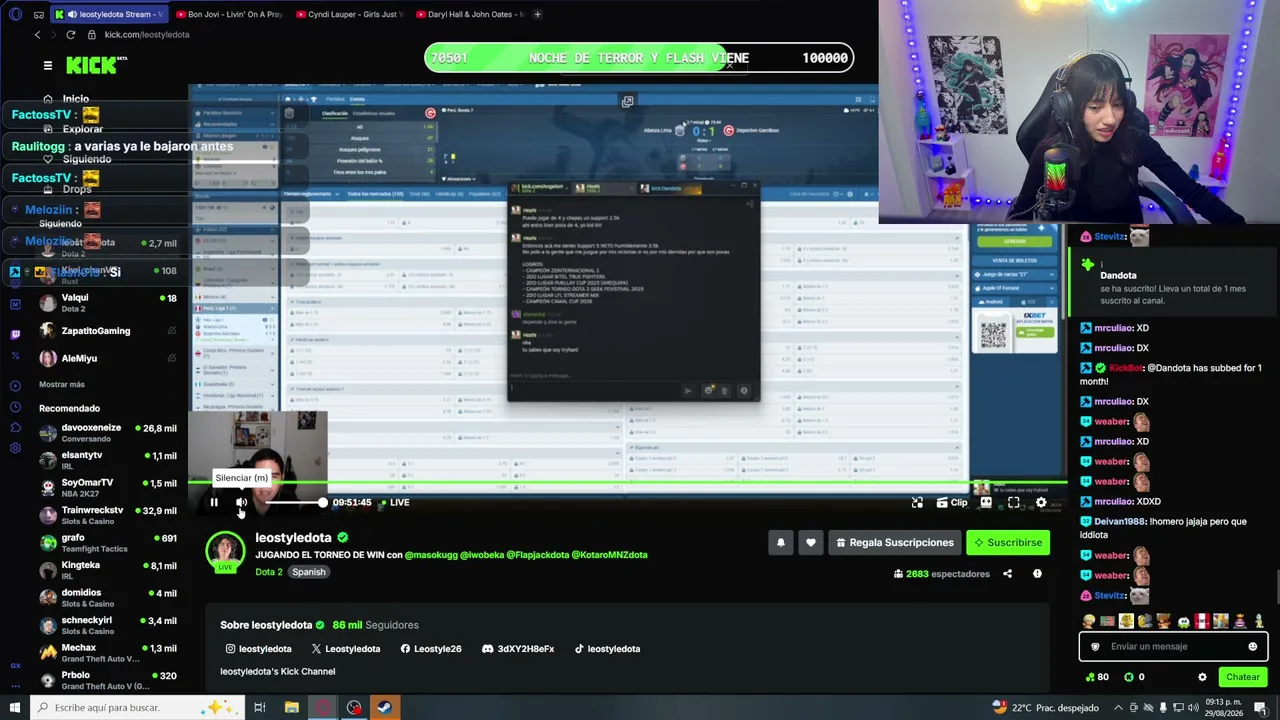
Task: Create a Clip of the stream
Action: tap(951, 502)
